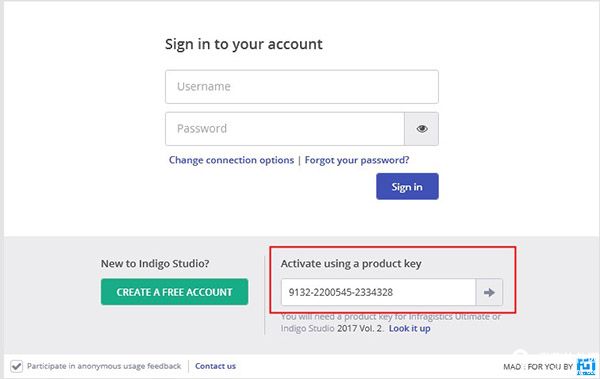Click the MAD : FOR YOU BY text
Viewport: 600px width, 379px height.
click(538, 367)
